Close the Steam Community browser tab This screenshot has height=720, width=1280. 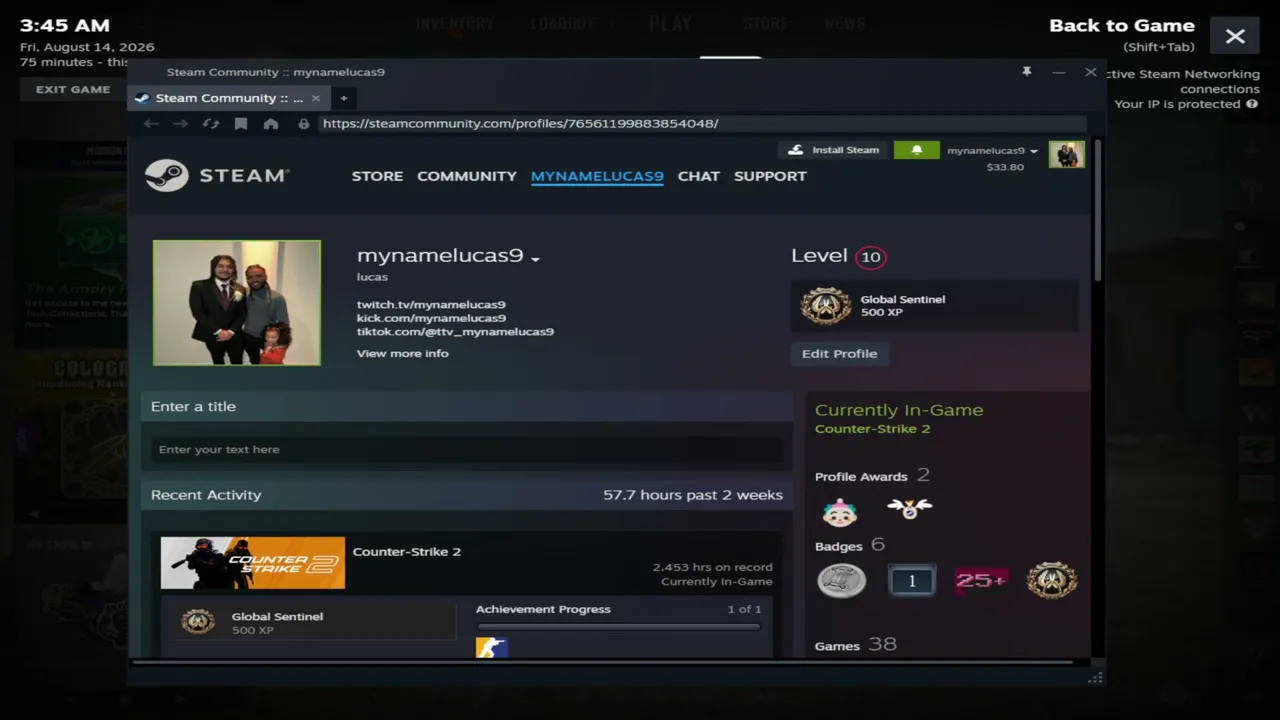coord(316,98)
